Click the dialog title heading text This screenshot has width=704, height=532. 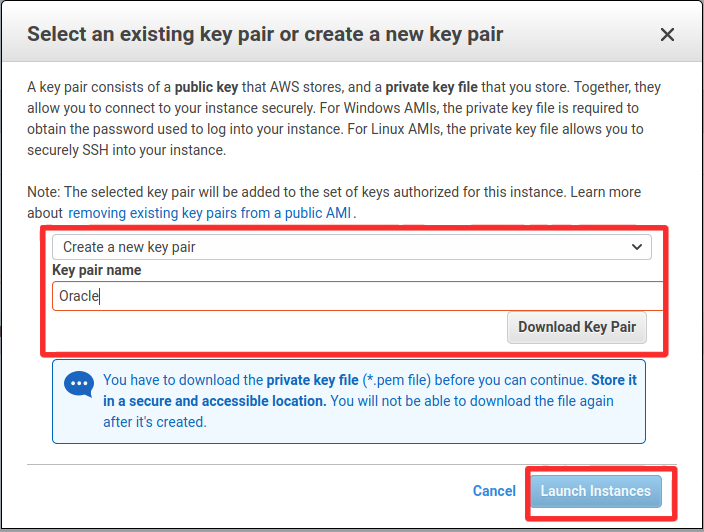click(x=265, y=35)
